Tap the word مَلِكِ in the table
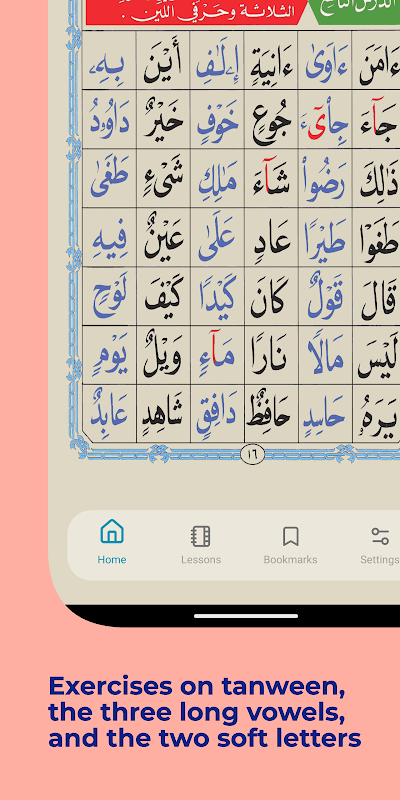This screenshot has height=800, width=400. pos(217,180)
